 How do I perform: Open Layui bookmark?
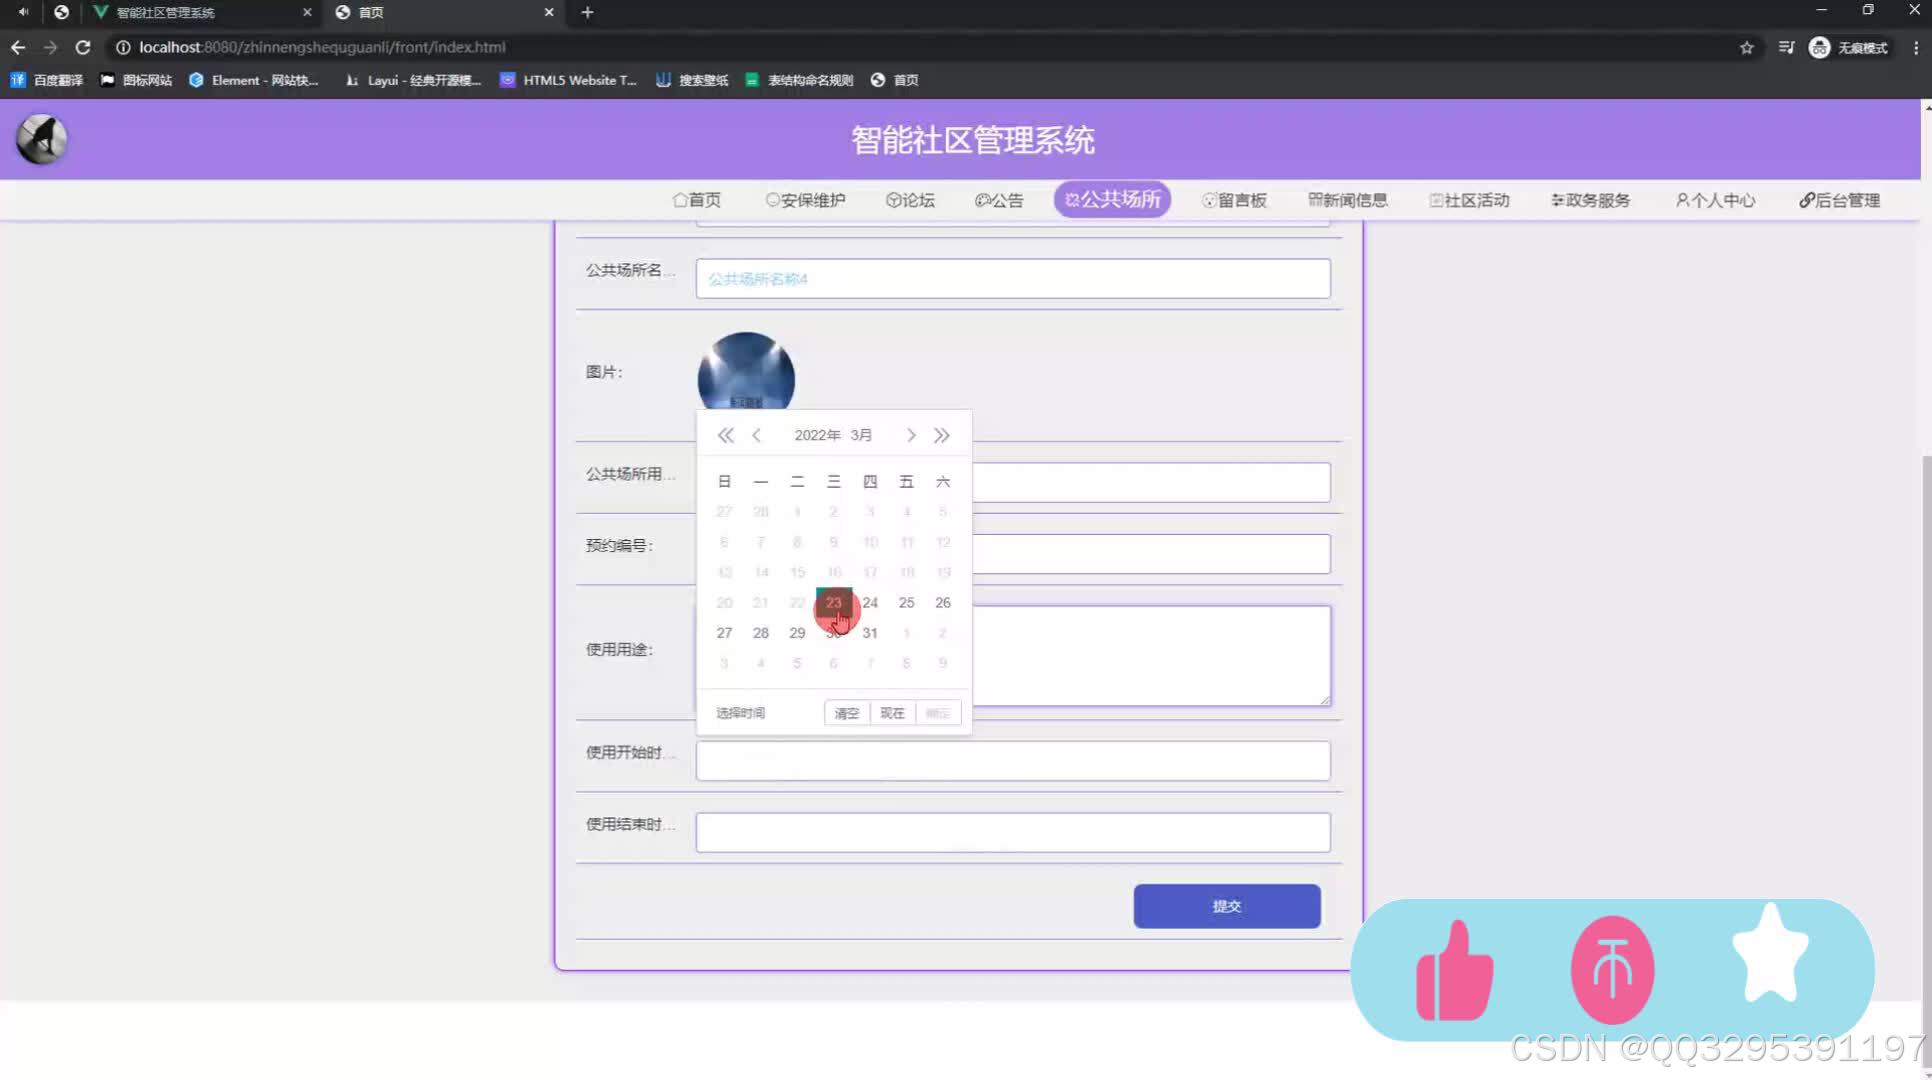coord(413,80)
